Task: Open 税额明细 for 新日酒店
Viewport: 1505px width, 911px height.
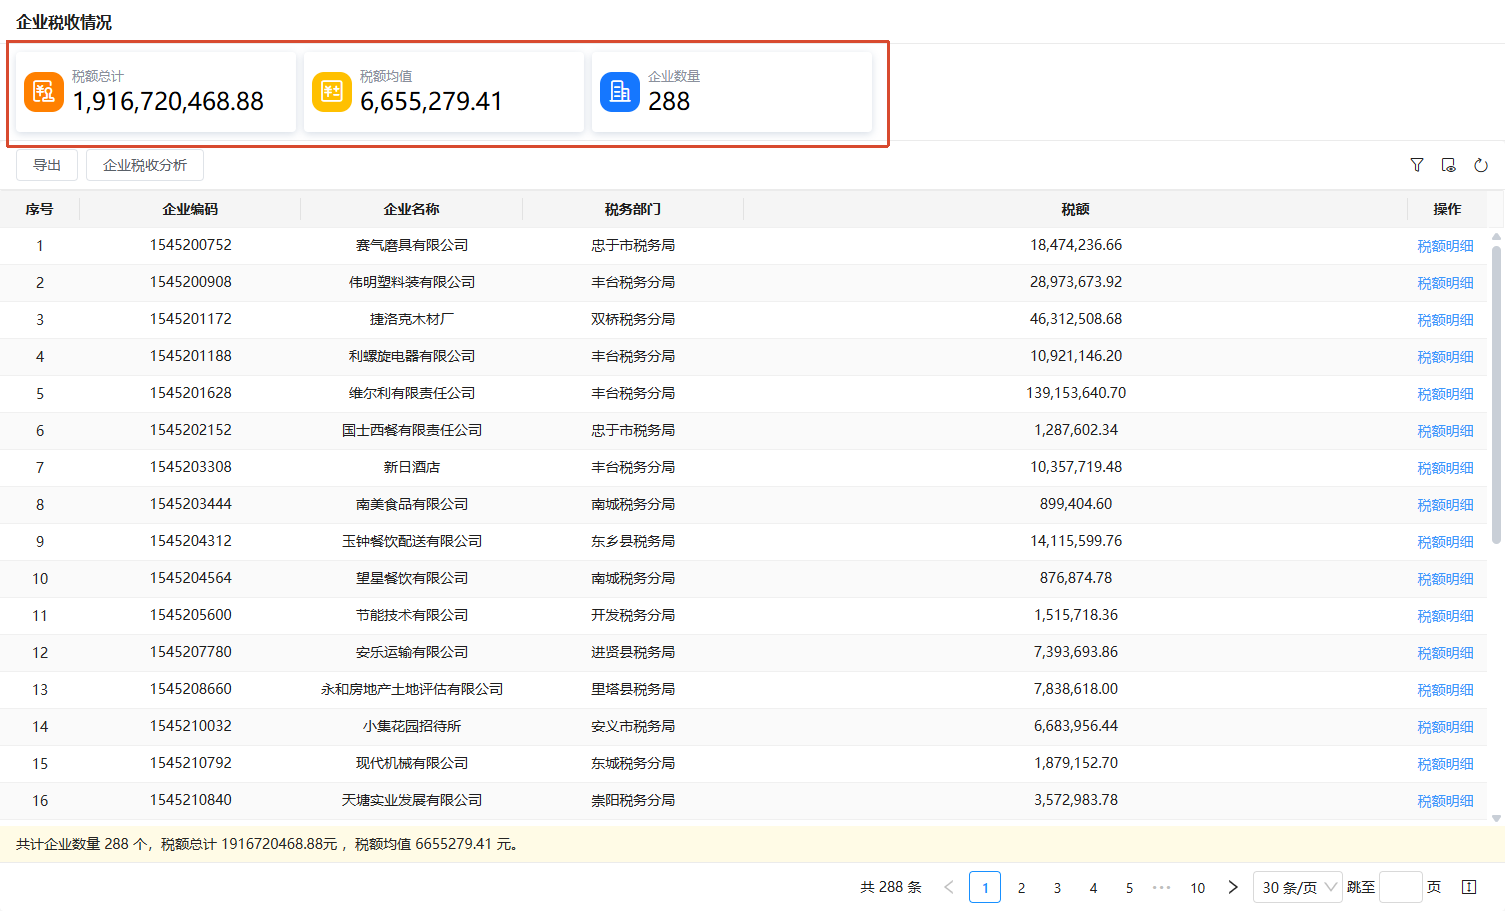Action: coord(1445,468)
